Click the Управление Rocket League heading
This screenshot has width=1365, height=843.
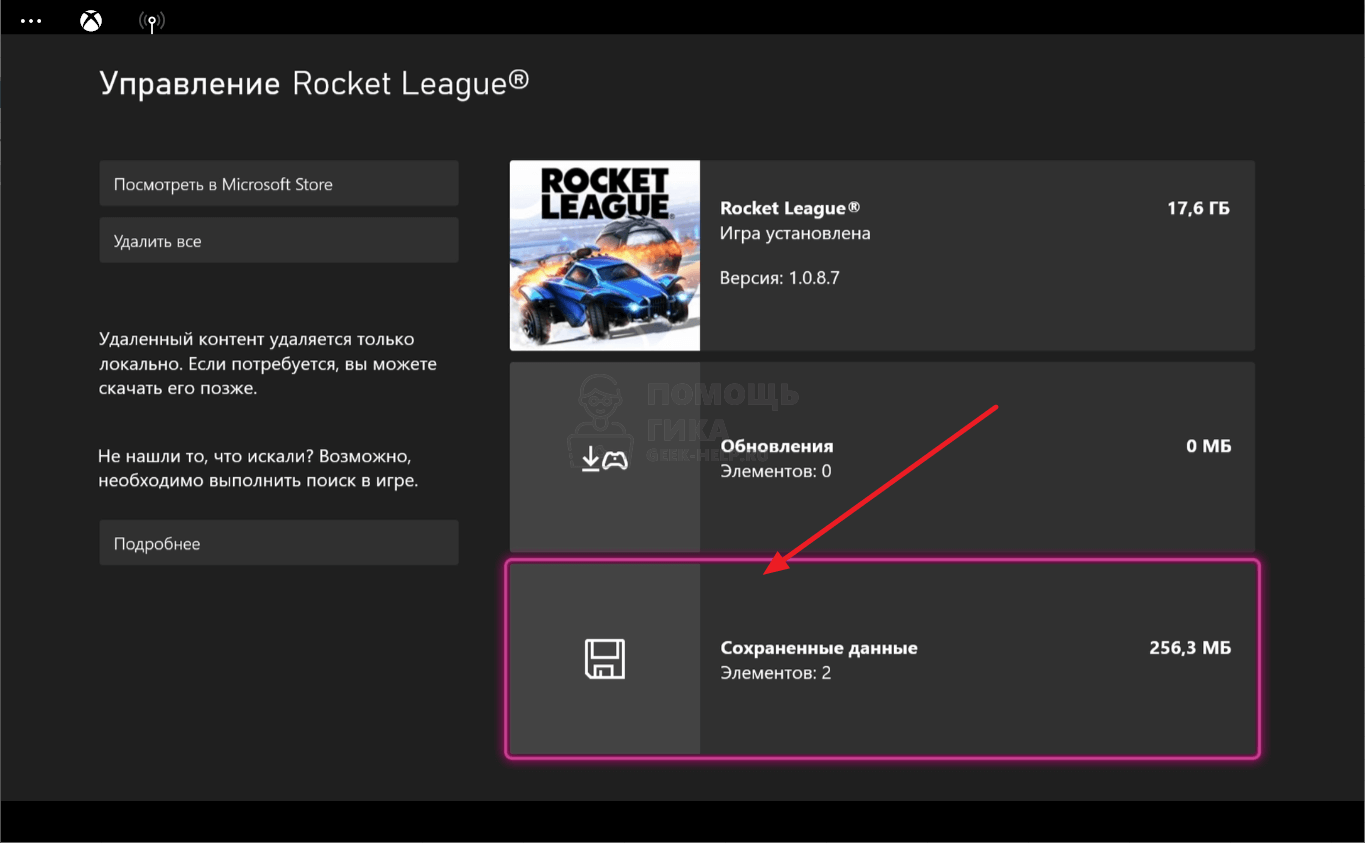click(x=314, y=84)
